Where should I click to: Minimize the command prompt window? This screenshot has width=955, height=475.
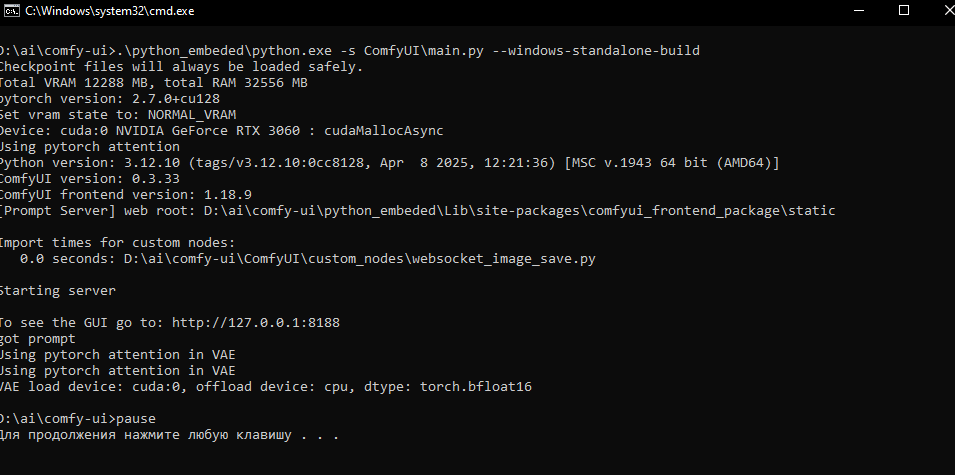pos(857,10)
